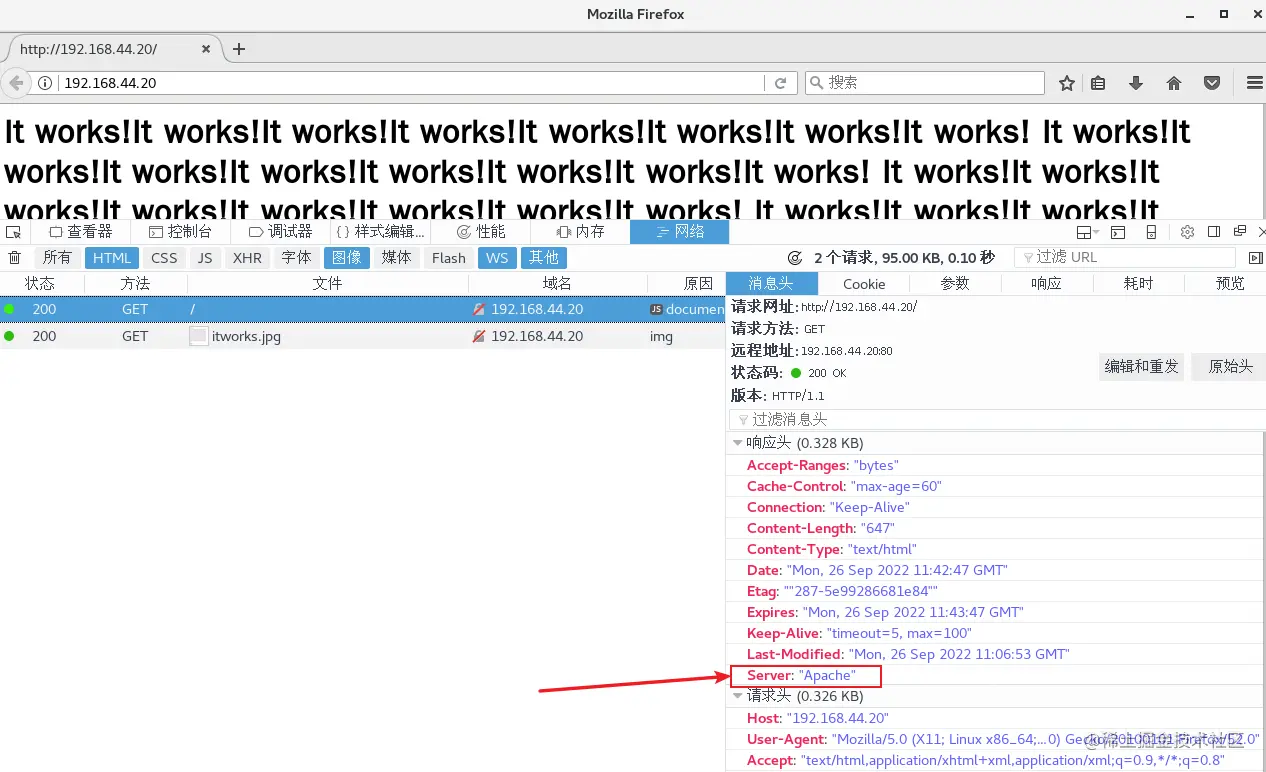This screenshot has width=1266, height=772.
Task: Toggle the WS request filter
Action: coord(497,258)
